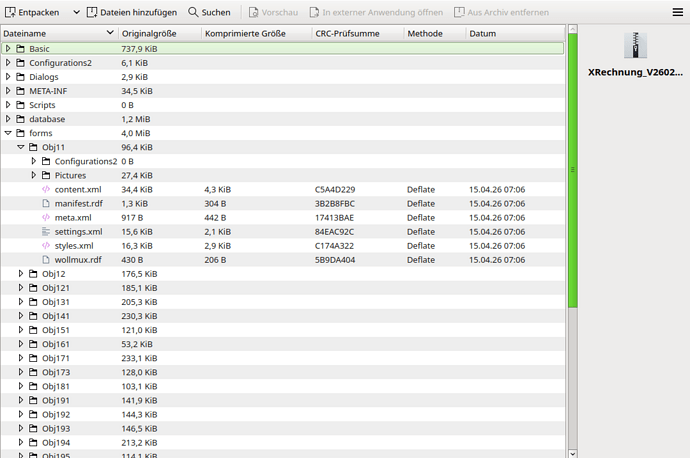Image resolution: width=690 pixels, height=458 pixels.
Task: Open the hamburger menu icon
Action: click(x=678, y=12)
